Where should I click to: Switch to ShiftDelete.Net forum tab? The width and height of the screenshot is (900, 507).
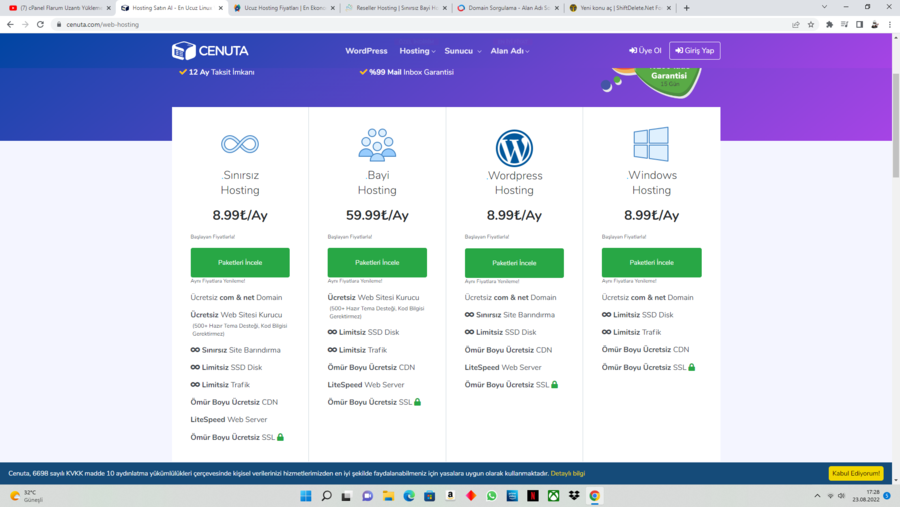pyautogui.click(x=619, y=8)
